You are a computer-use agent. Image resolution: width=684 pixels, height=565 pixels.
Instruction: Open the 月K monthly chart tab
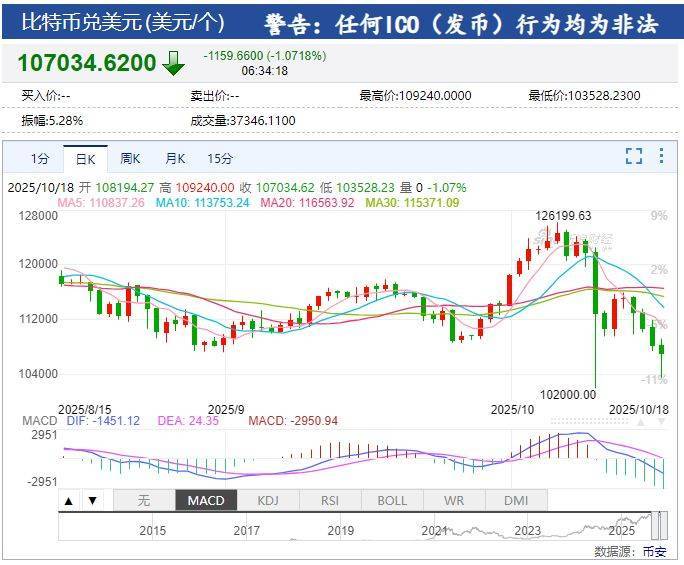tap(175, 158)
